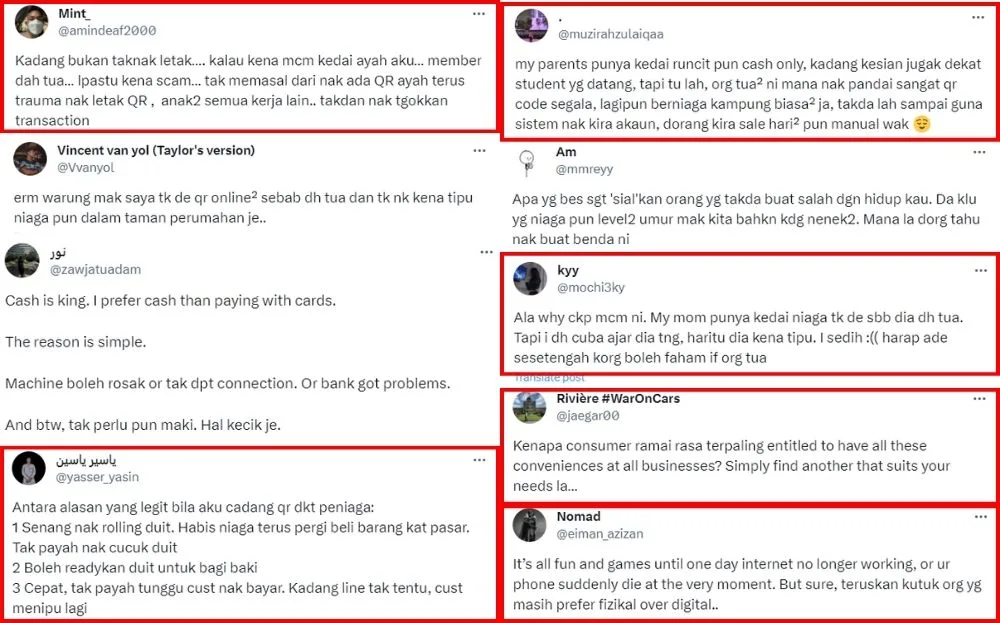
Task: Open more options on Vincent van yol's tweet
Action: (x=480, y=151)
